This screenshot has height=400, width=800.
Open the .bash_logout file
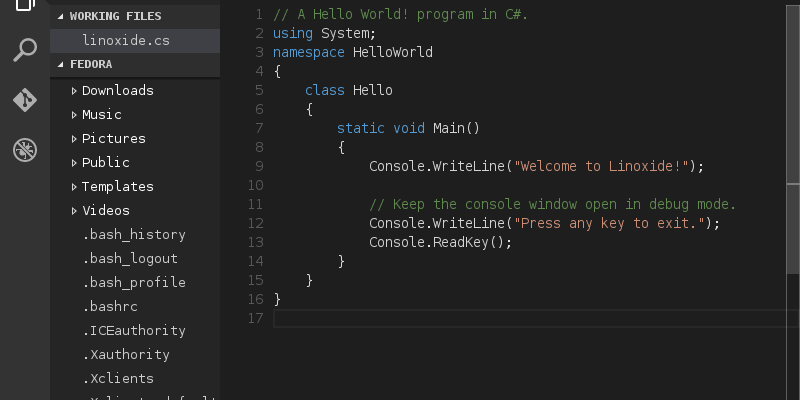pos(130,259)
